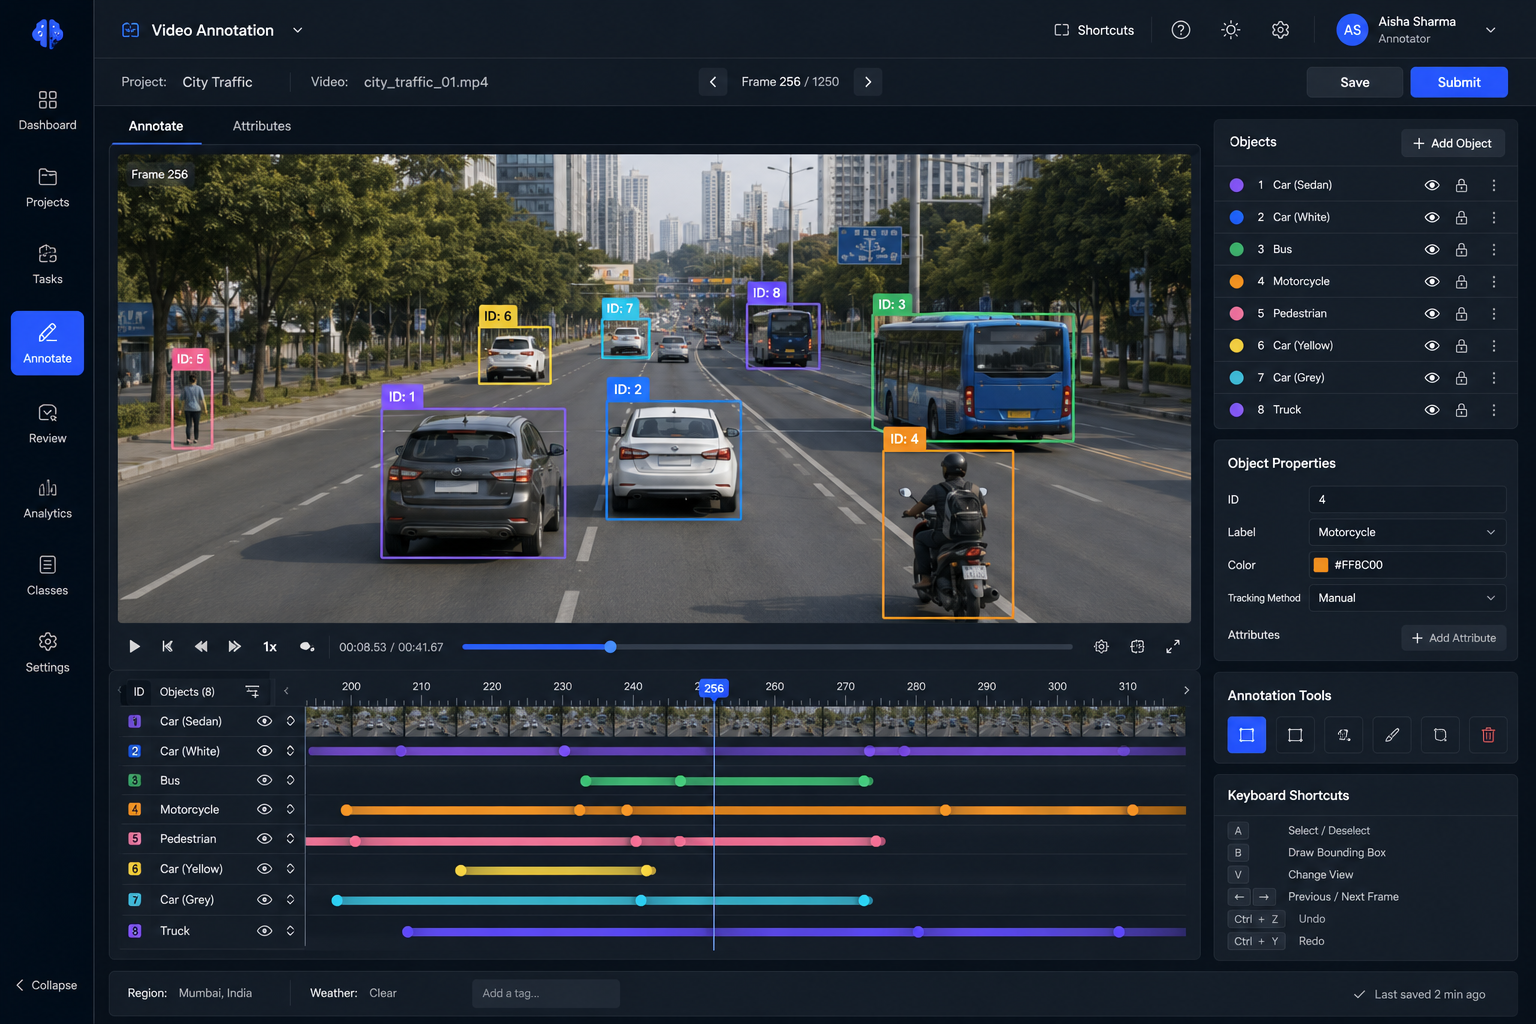Submit the annotation

coord(1459,82)
